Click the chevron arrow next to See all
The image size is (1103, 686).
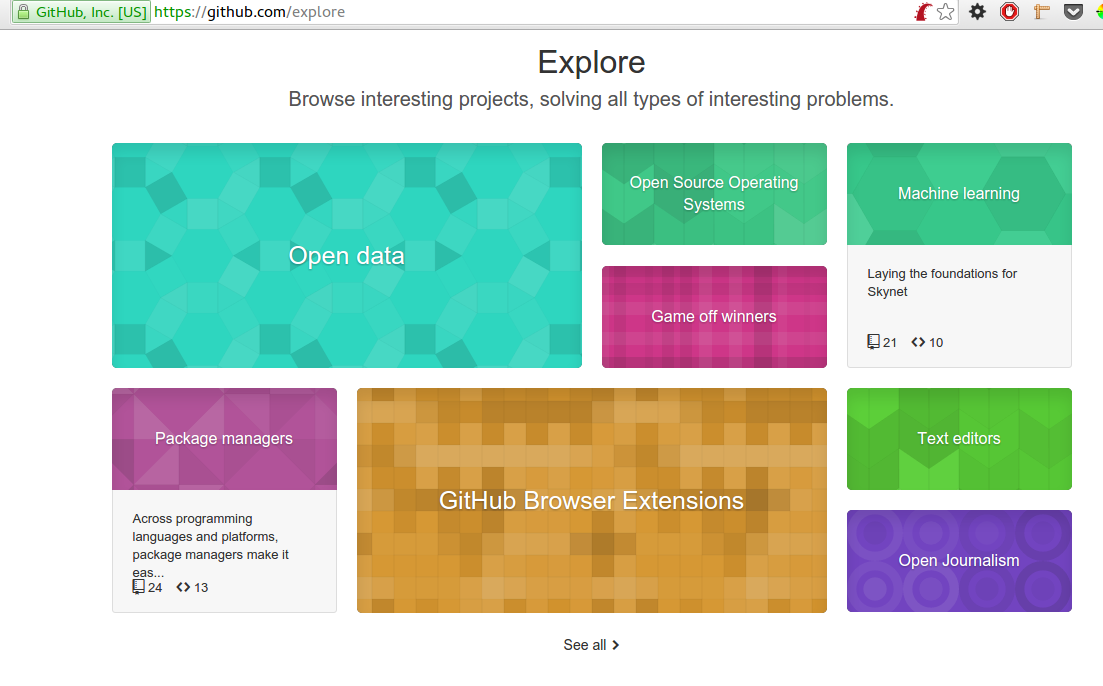tap(616, 644)
